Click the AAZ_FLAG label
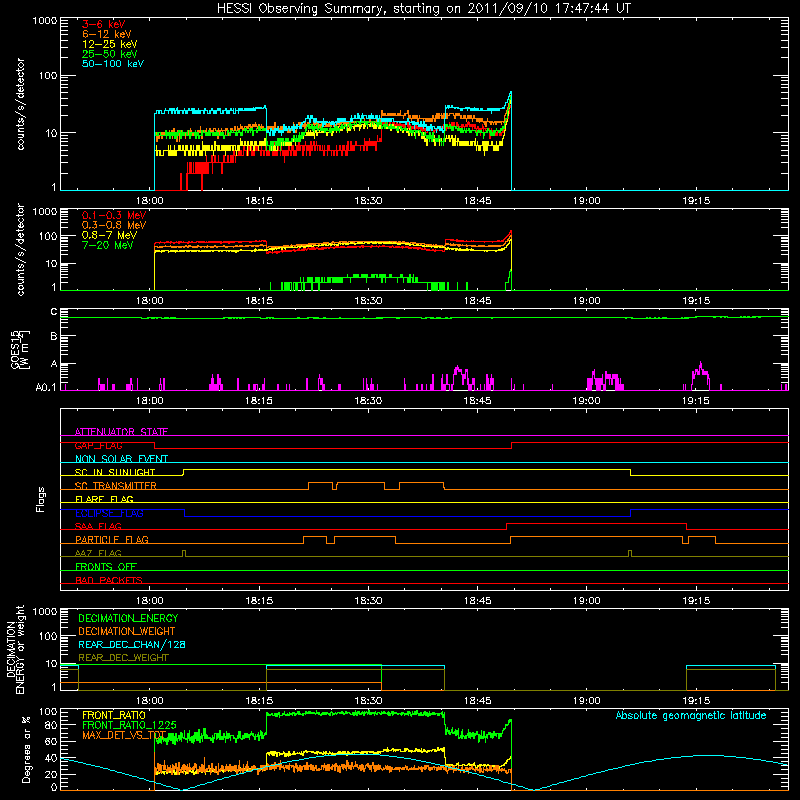Viewport: 800px width, 800px height. [98, 553]
